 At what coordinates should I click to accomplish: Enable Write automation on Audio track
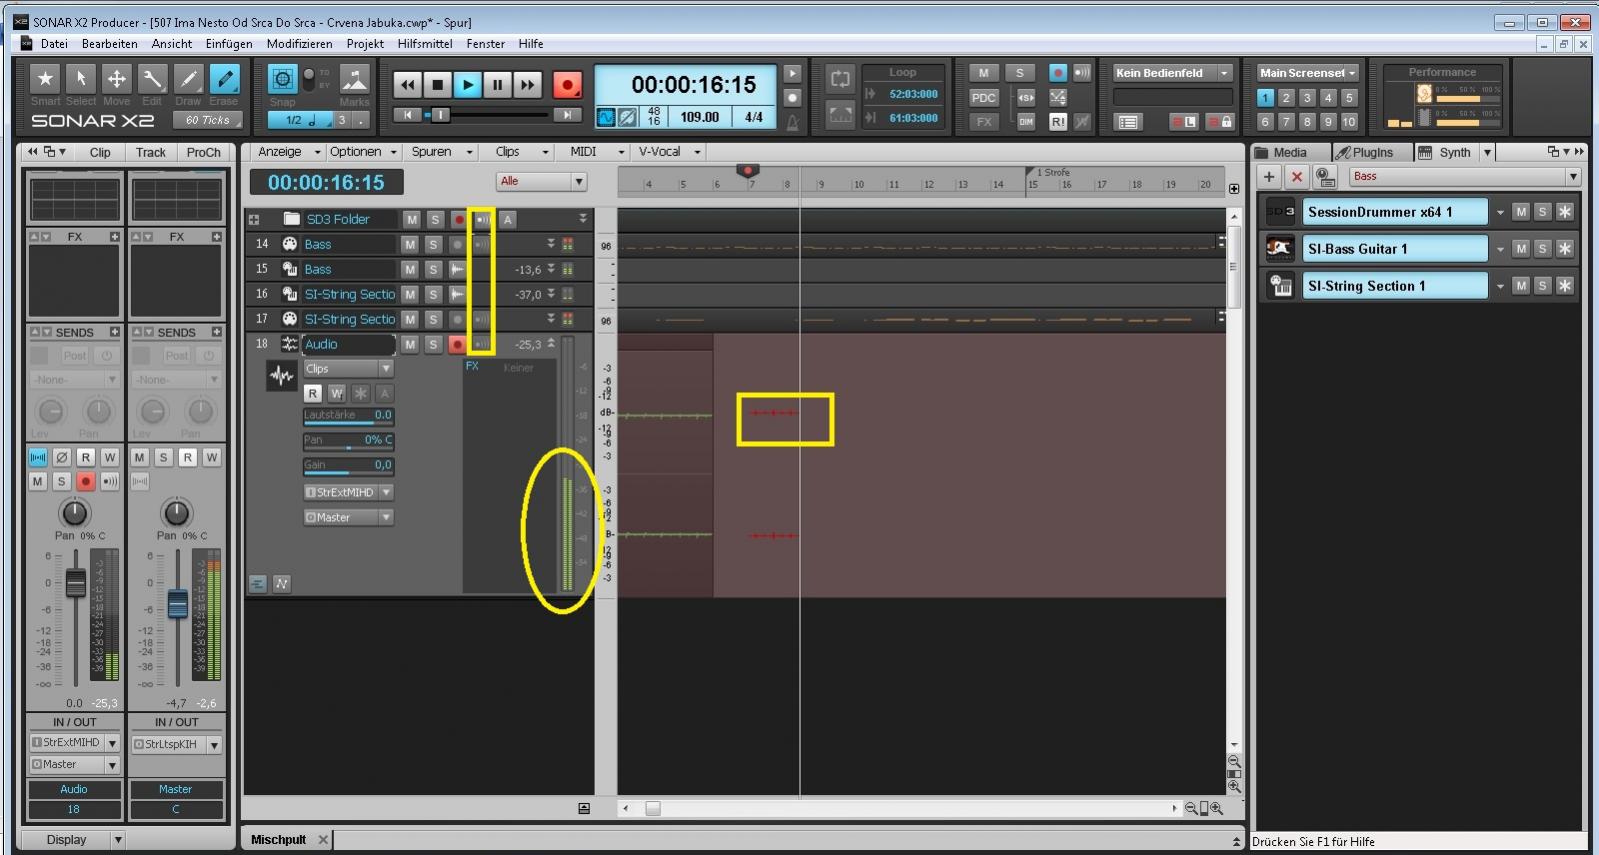336,393
